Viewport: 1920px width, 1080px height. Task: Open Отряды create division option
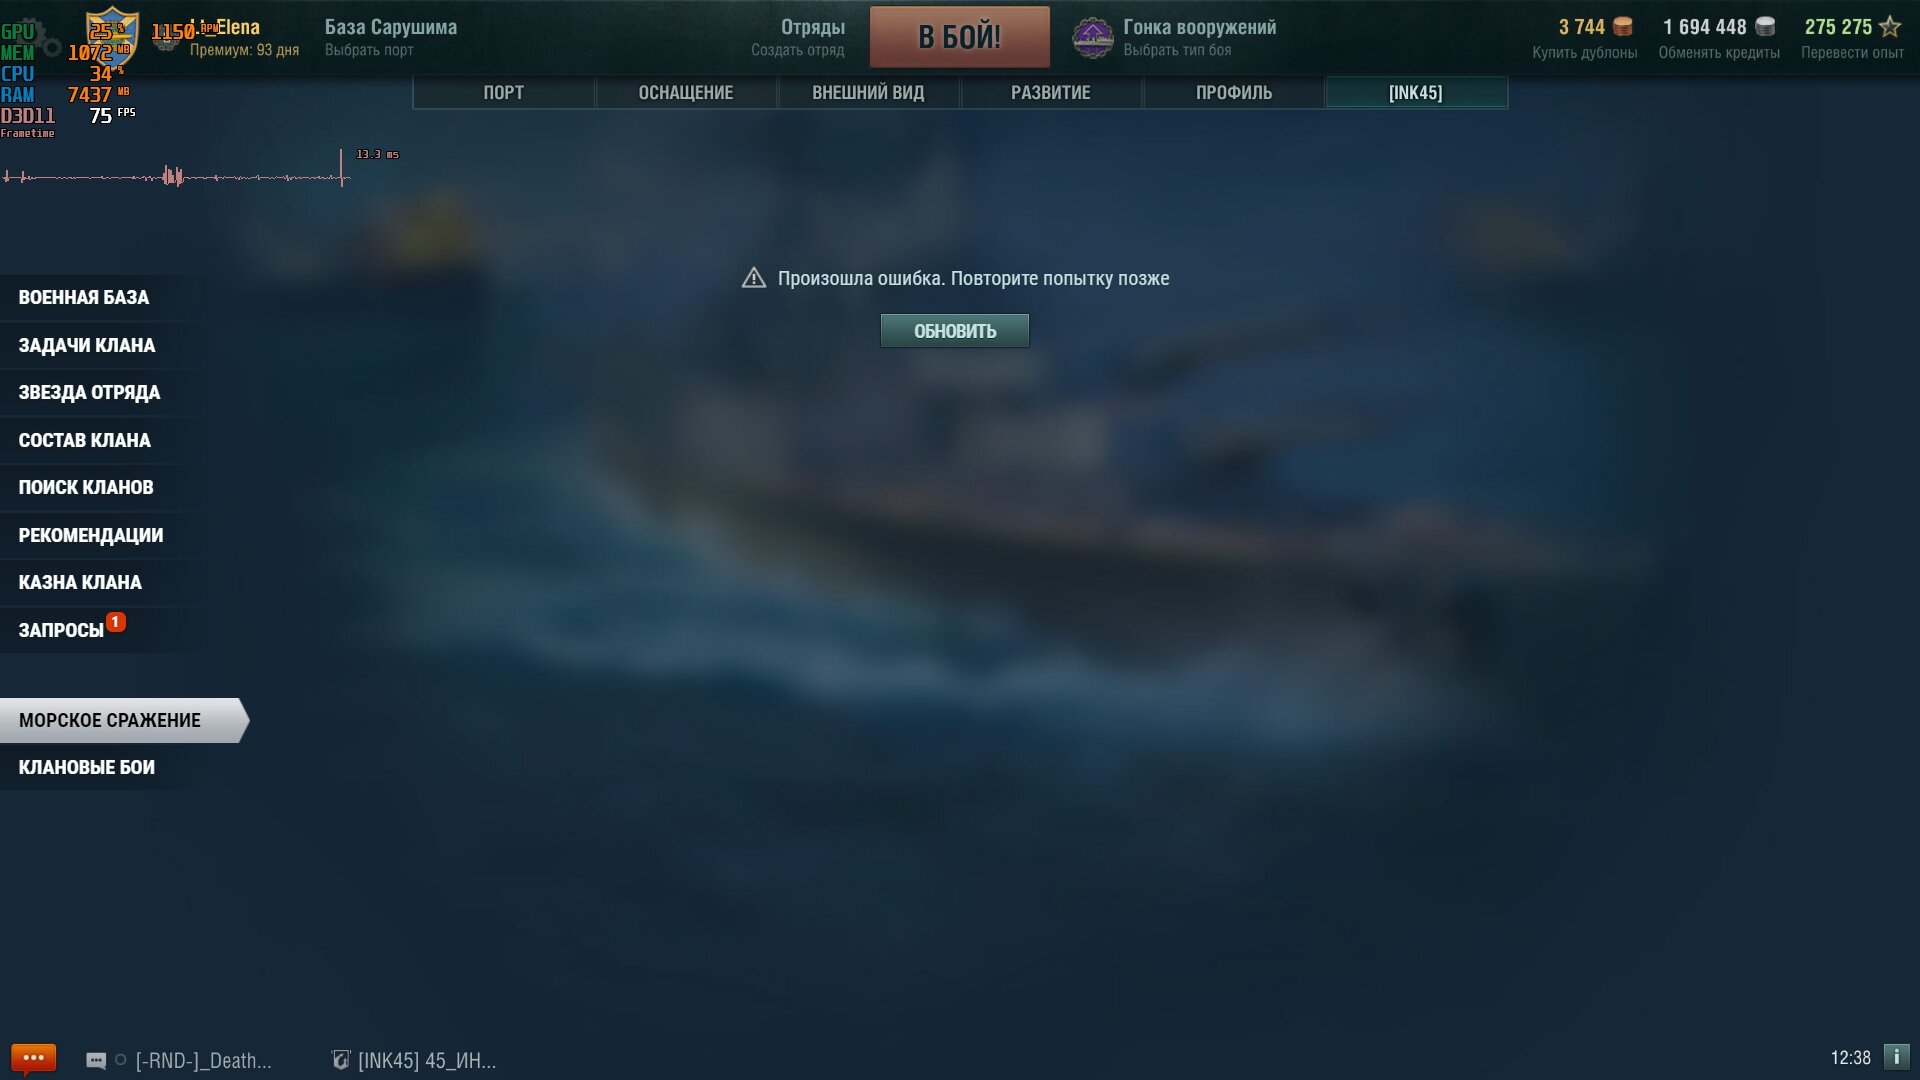[x=798, y=37]
